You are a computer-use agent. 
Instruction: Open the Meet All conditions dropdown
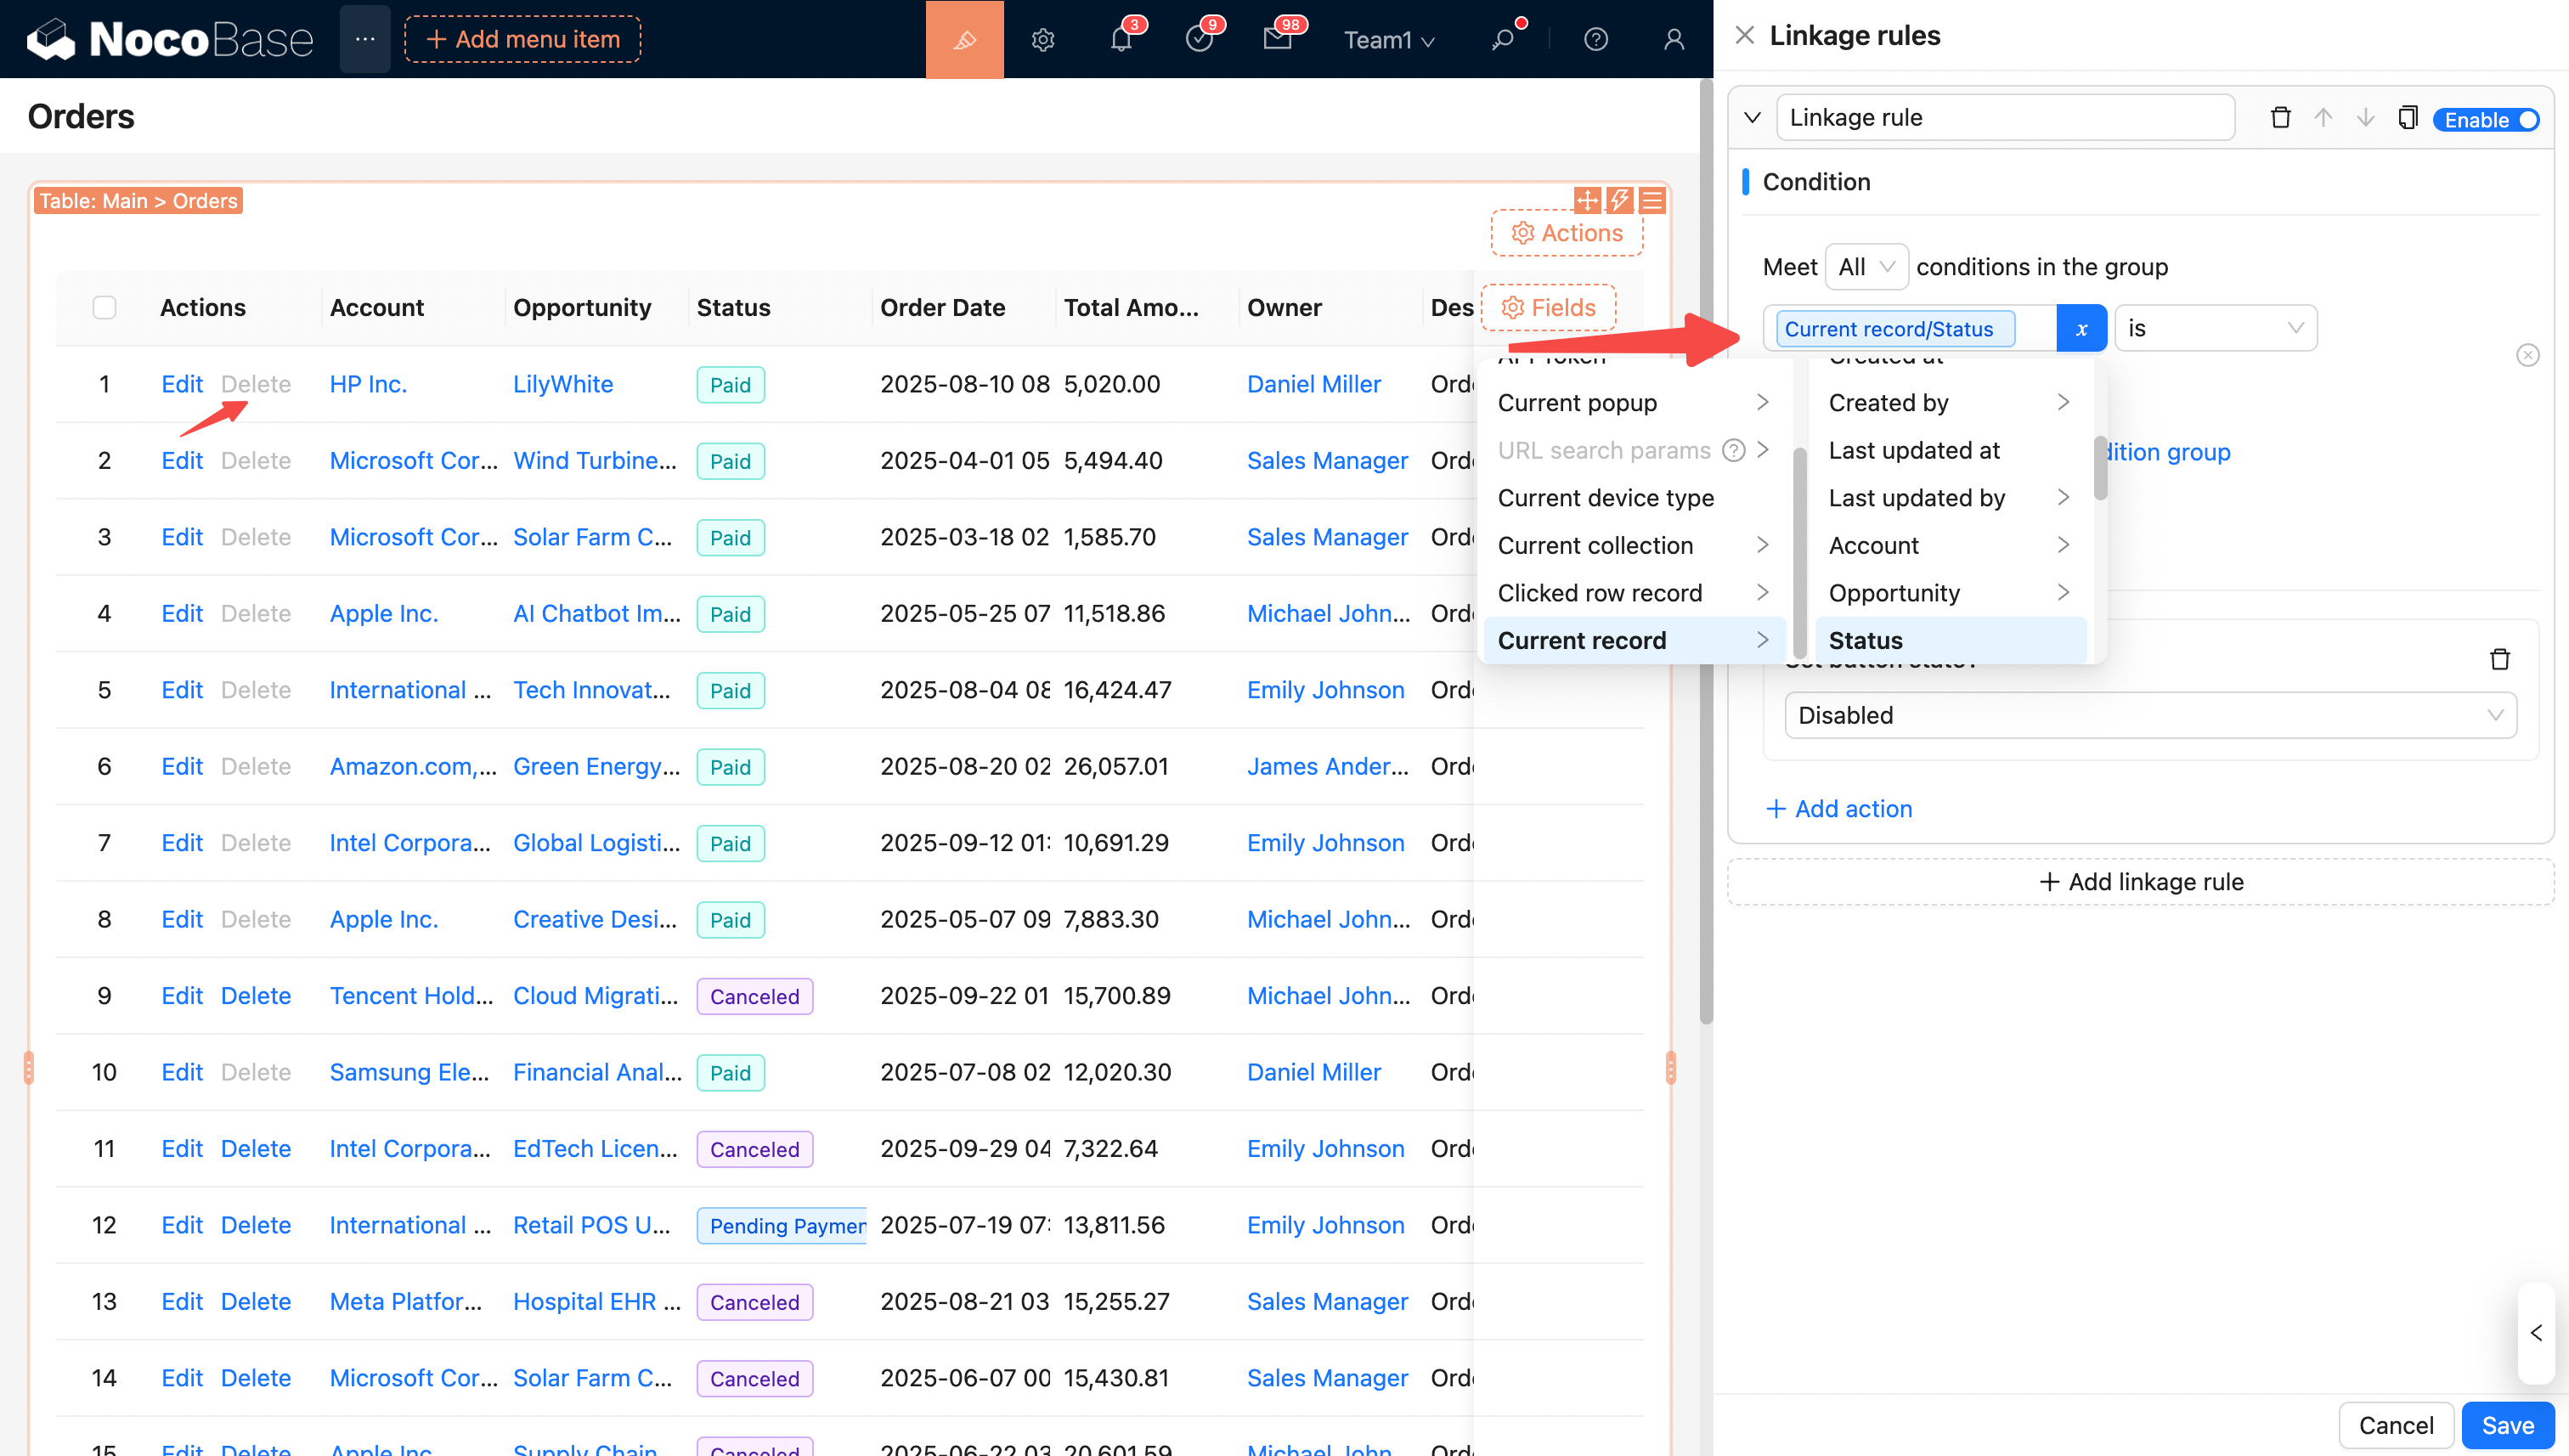[1866, 267]
